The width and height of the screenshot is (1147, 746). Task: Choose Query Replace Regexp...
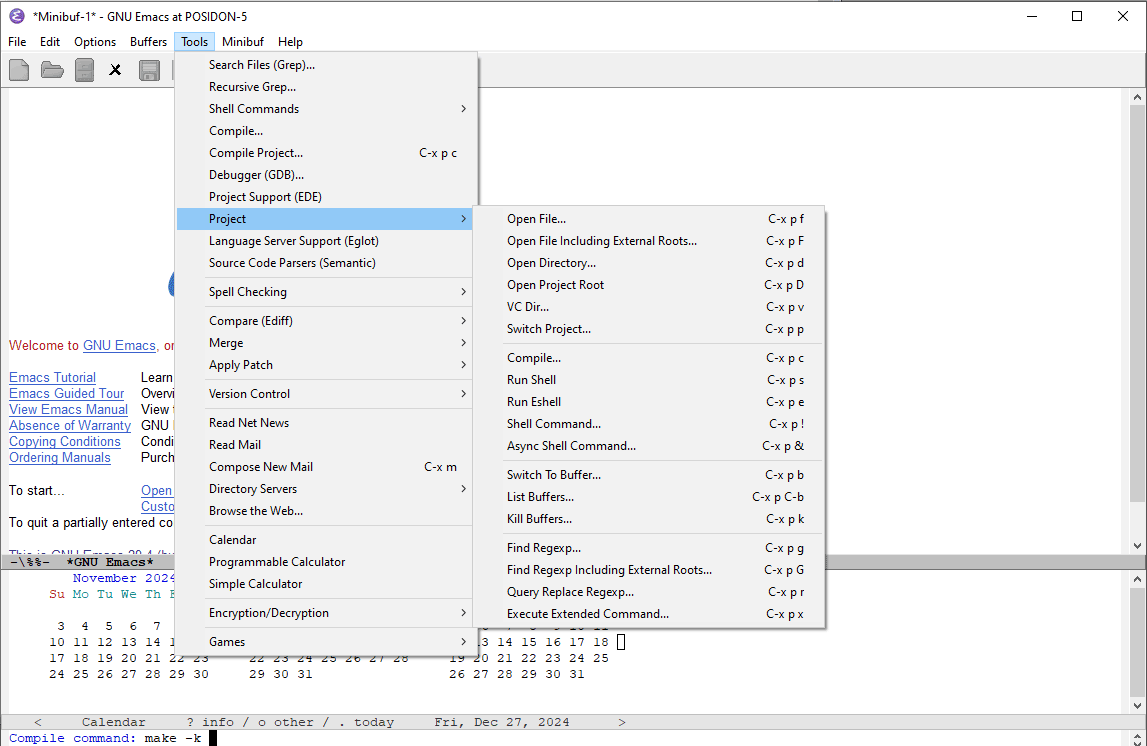click(x=649, y=592)
